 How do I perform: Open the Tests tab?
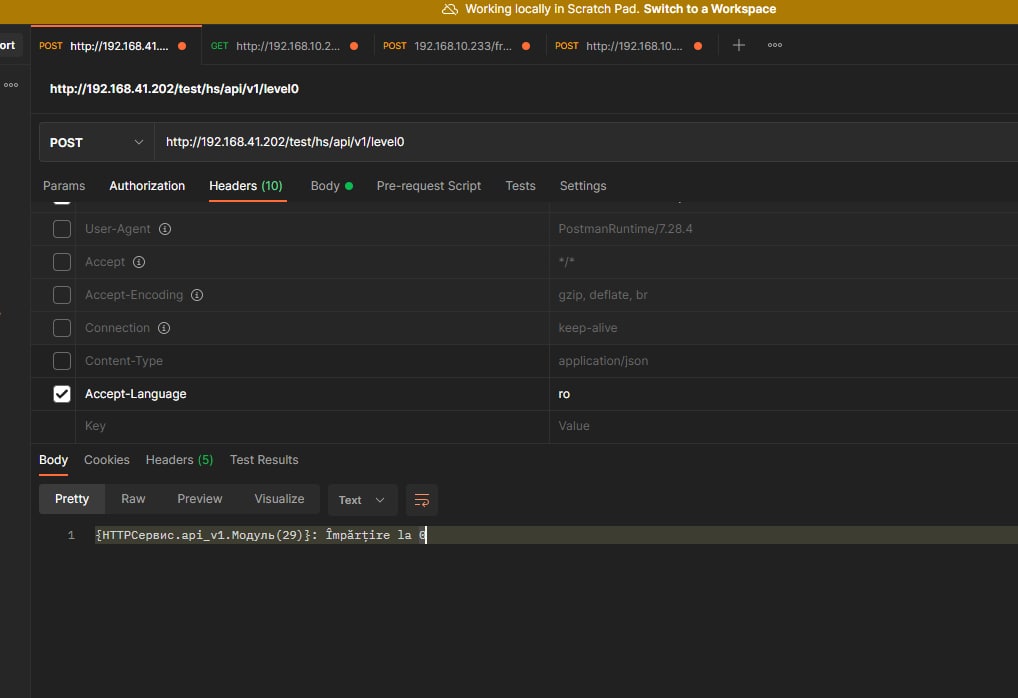point(520,186)
